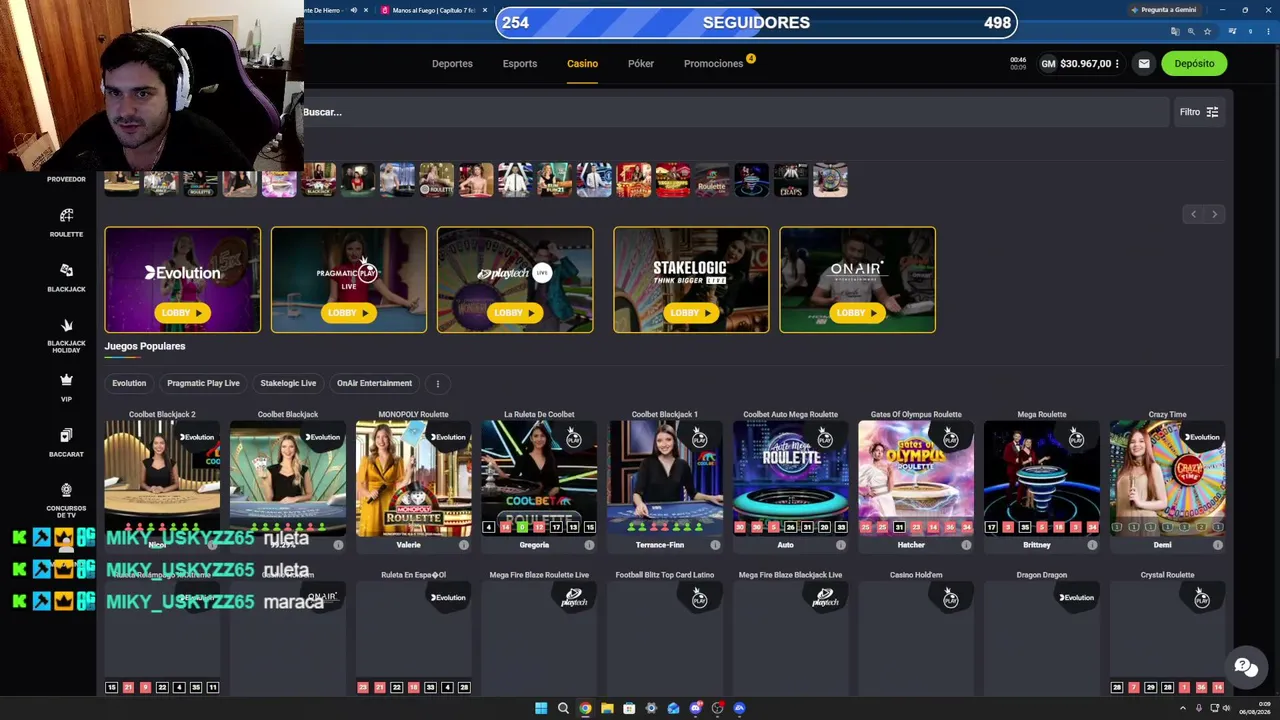Show info for the Gregoria table
Image resolution: width=1280 pixels, height=720 pixels.
pyautogui.click(x=589, y=545)
